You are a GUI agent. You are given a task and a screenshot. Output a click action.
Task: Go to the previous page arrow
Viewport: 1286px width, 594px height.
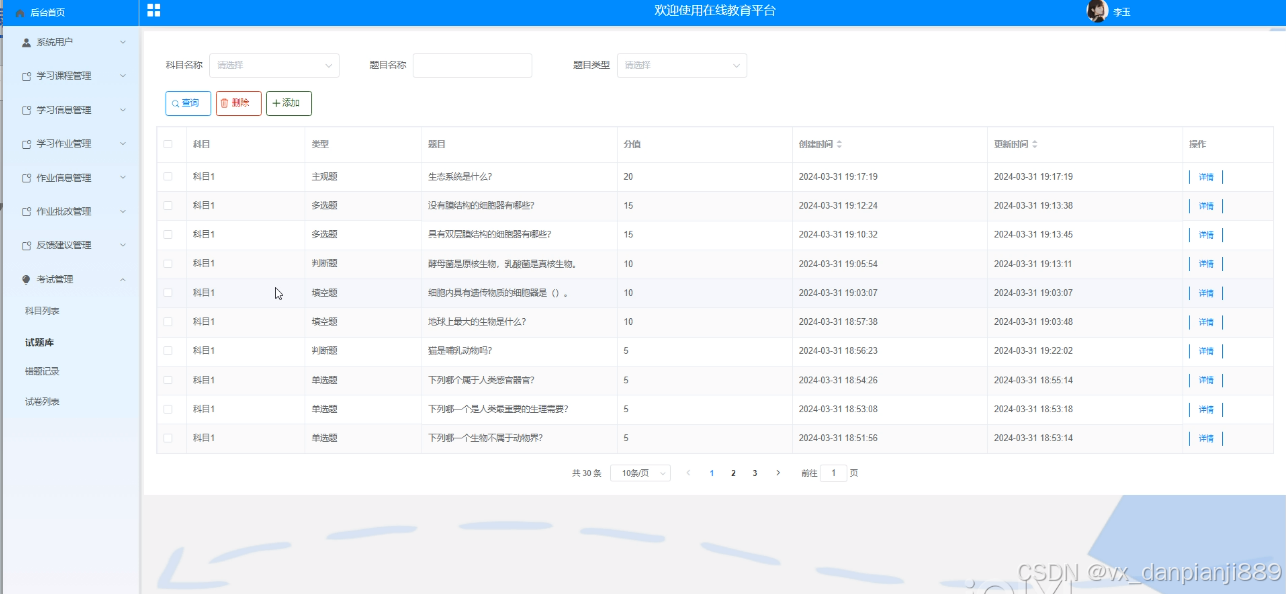point(688,473)
